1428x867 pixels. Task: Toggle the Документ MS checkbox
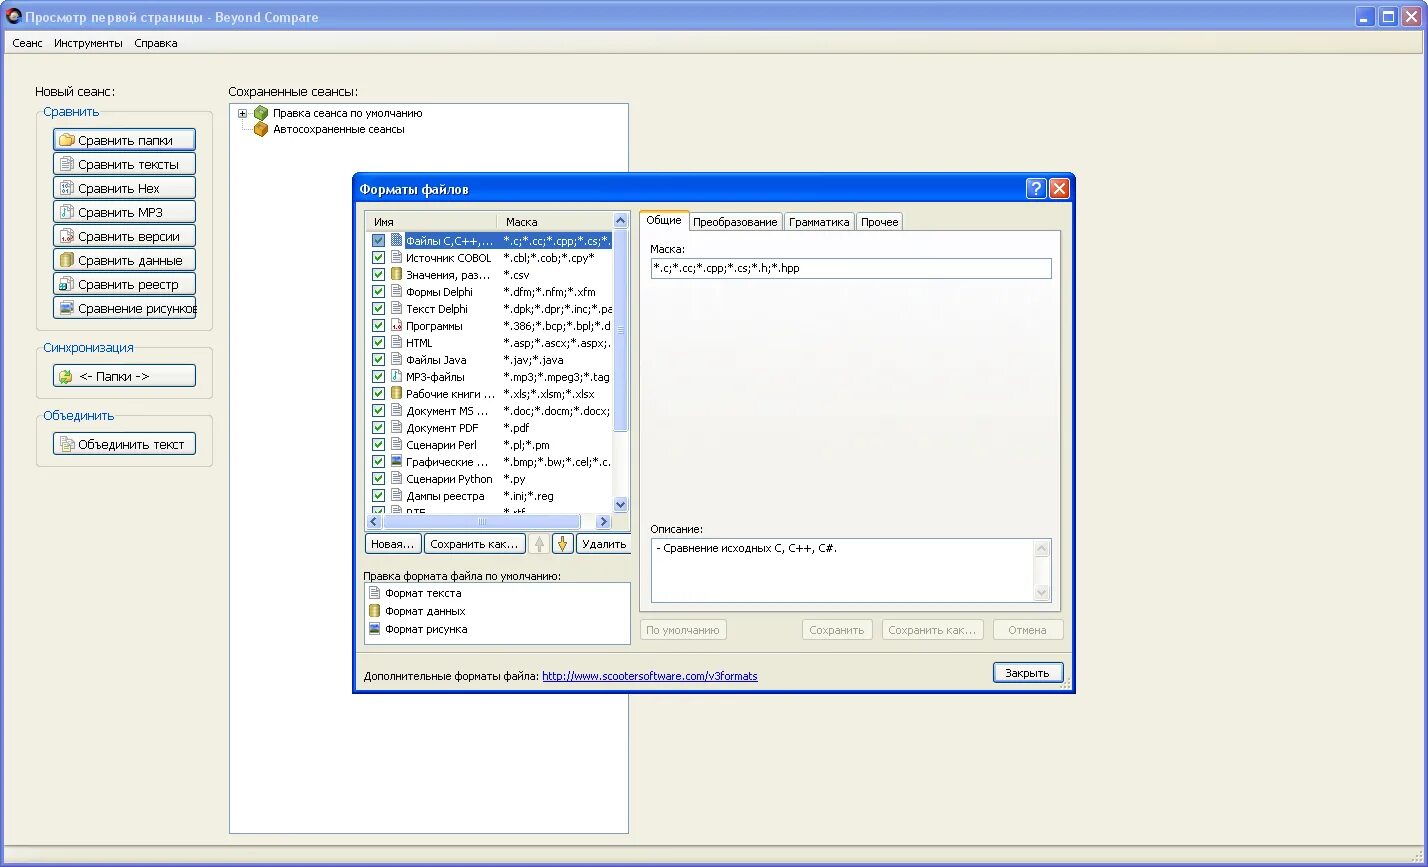(x=378, y=411)
